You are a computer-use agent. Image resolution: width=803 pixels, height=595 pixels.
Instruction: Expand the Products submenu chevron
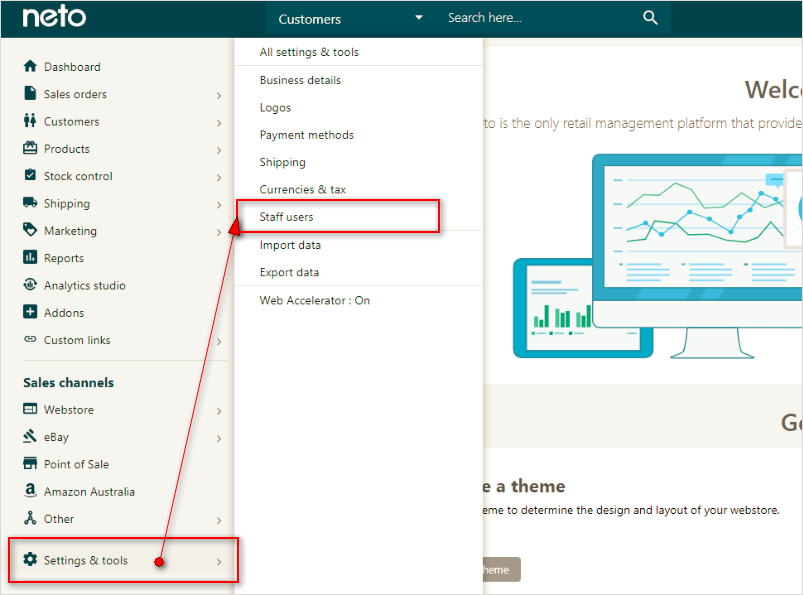(218, 150)
